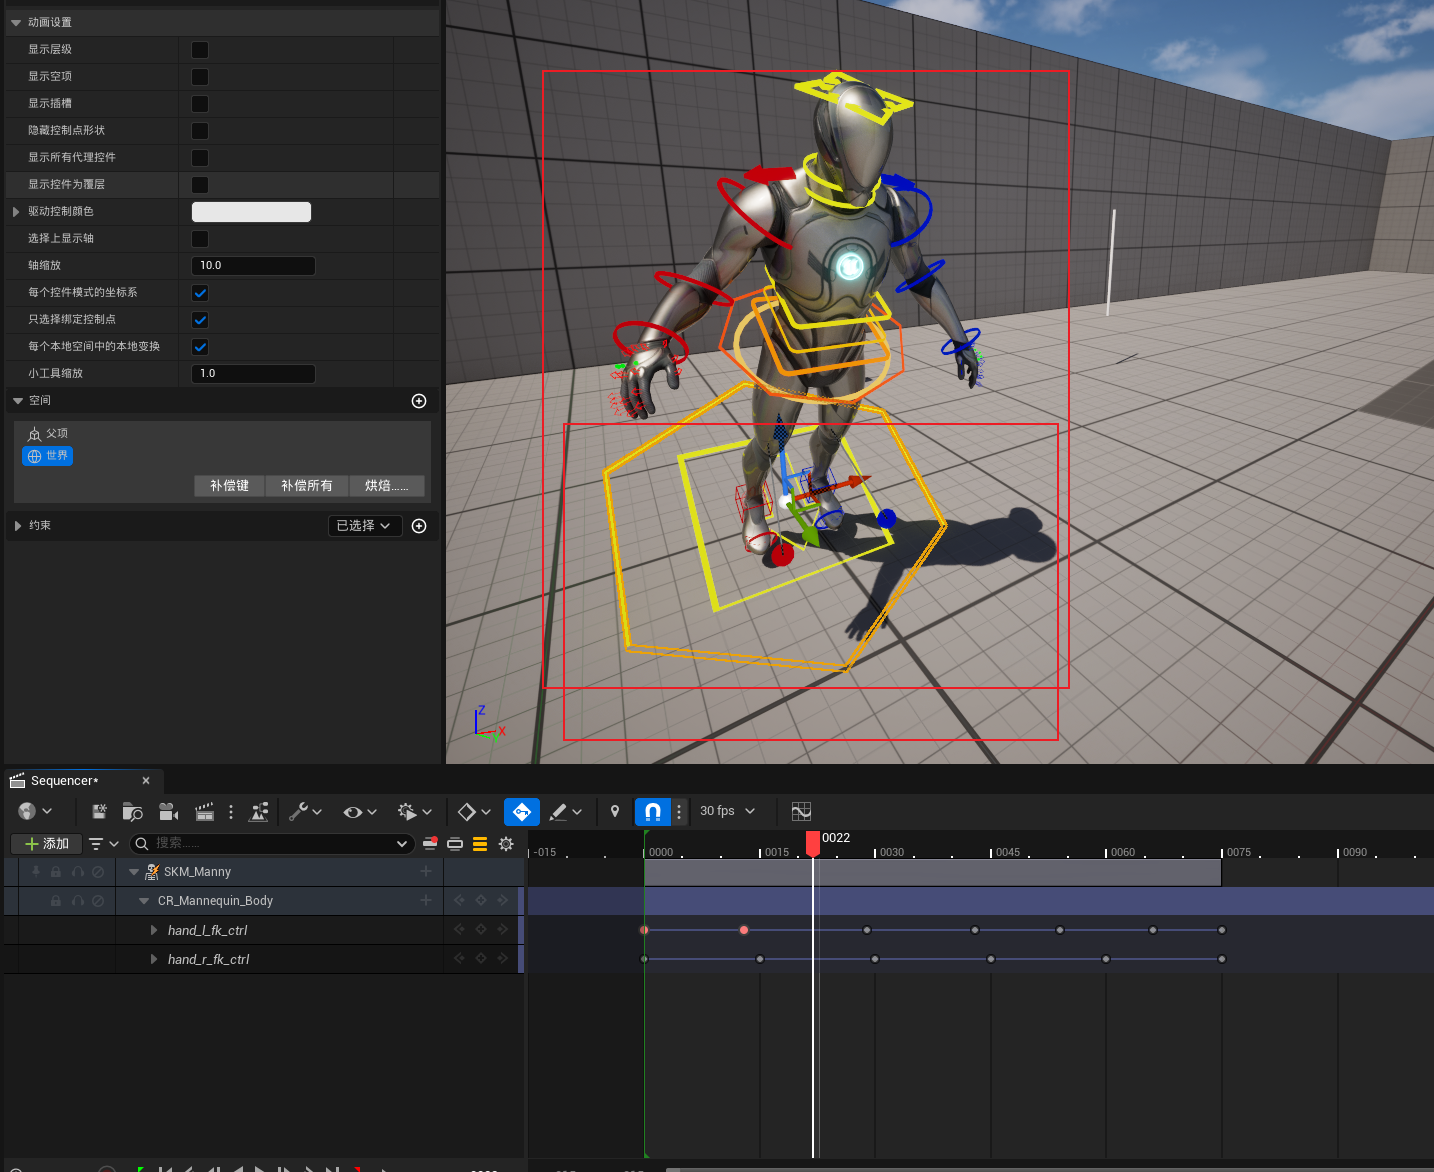Click the 补偿键 button

point(229,486)
